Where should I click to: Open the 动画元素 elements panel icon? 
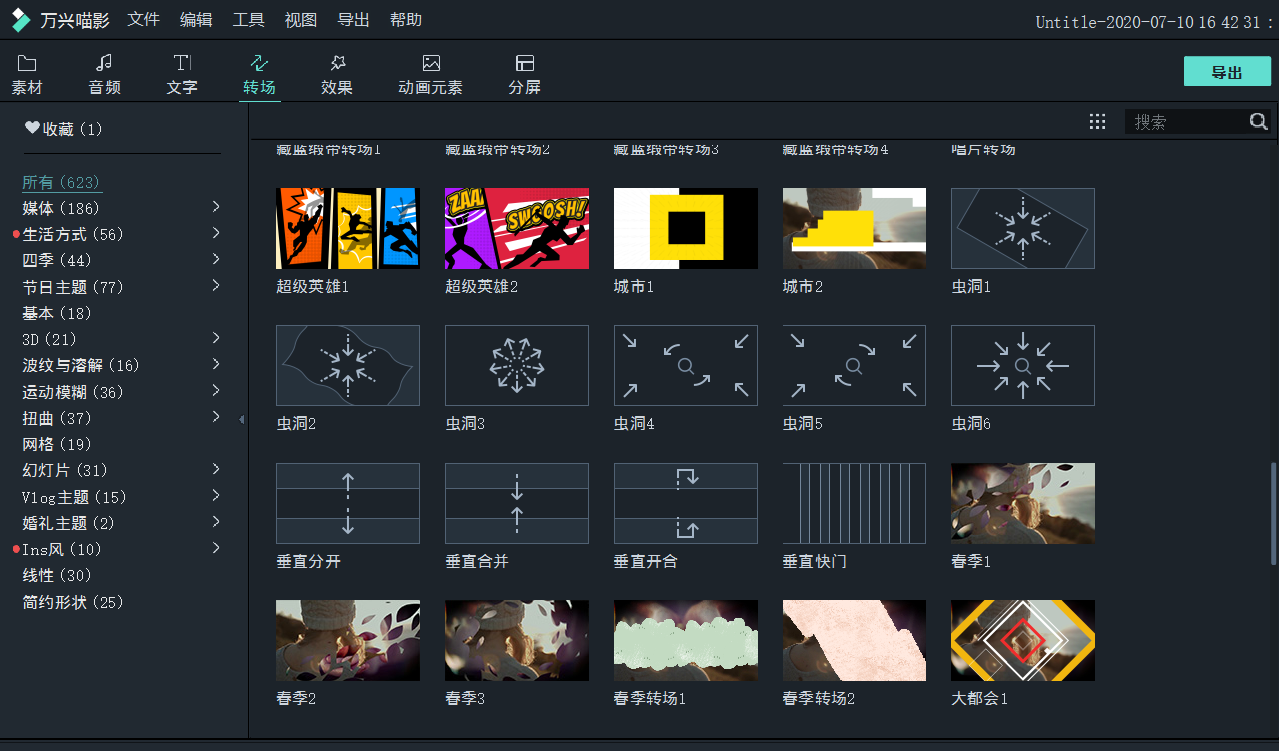pos(430,64)
